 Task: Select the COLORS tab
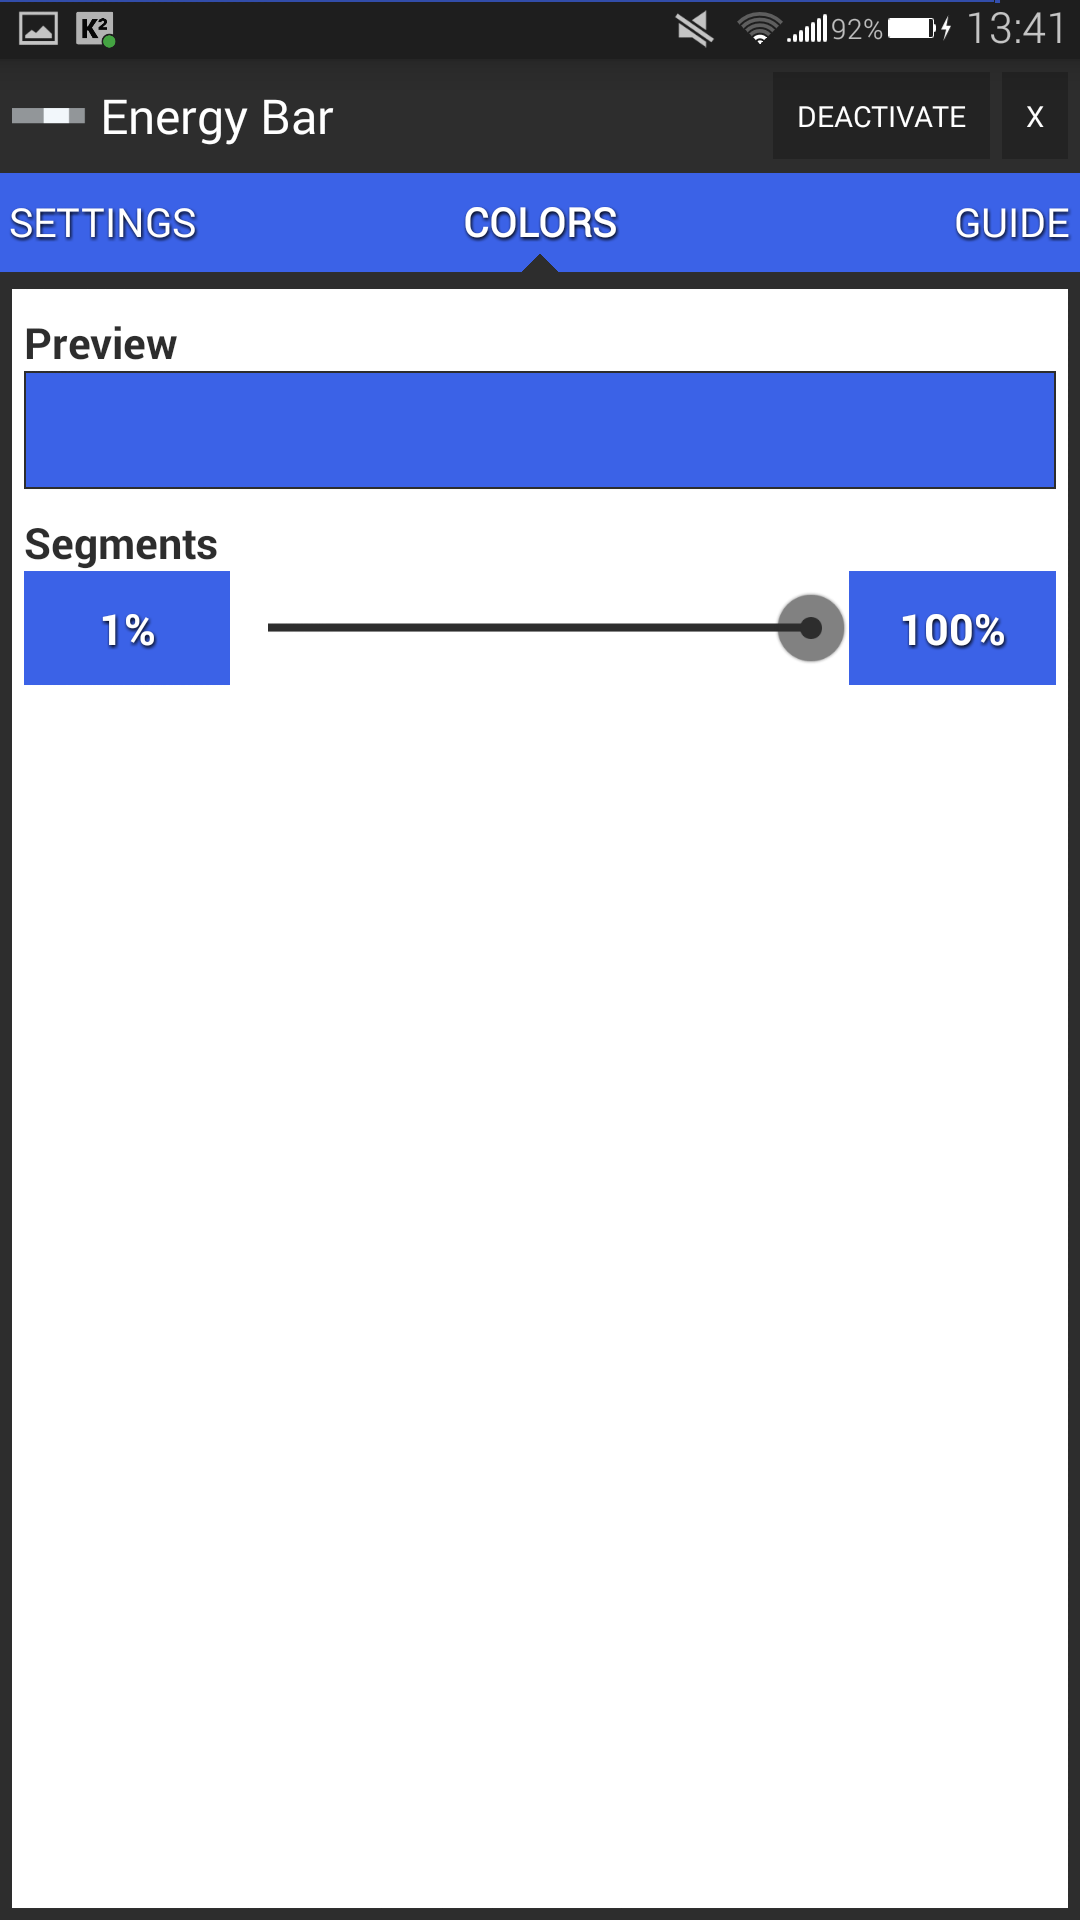pos(540,223)
